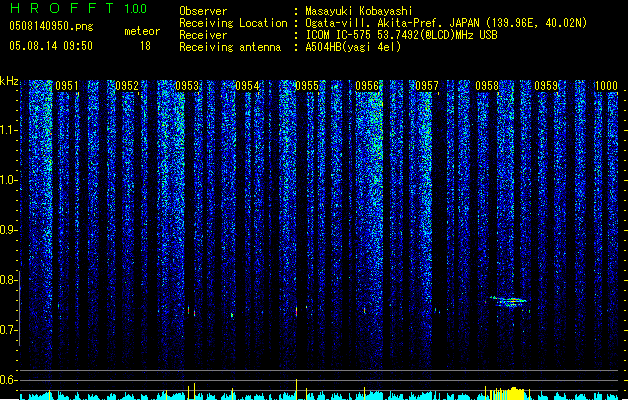The width and height of the screenshot is (629, 400).
Task: Click the 0955 time marker
Action: coord(307,86)
